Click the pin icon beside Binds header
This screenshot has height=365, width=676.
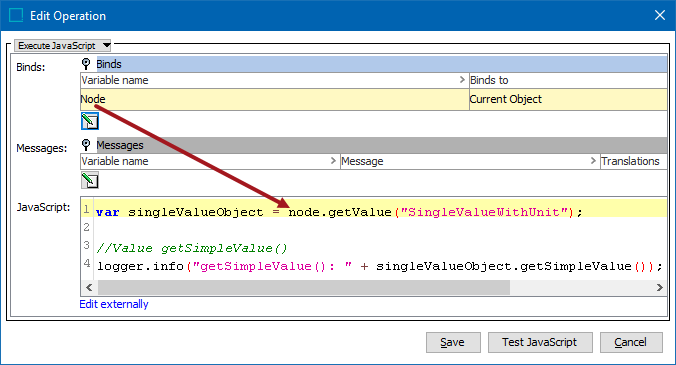[x=86, y=64]
